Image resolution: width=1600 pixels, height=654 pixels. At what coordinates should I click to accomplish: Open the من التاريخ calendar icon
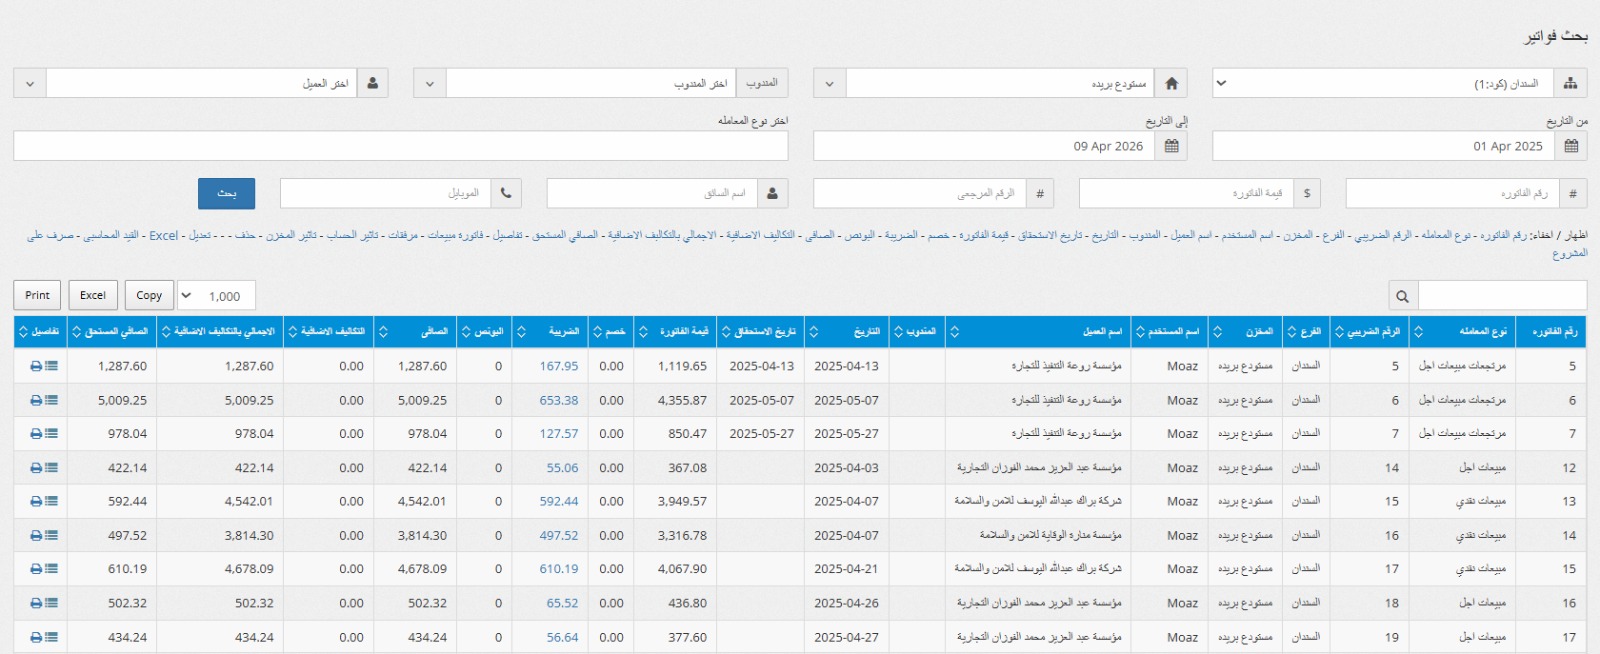(x=1571, y=146)
